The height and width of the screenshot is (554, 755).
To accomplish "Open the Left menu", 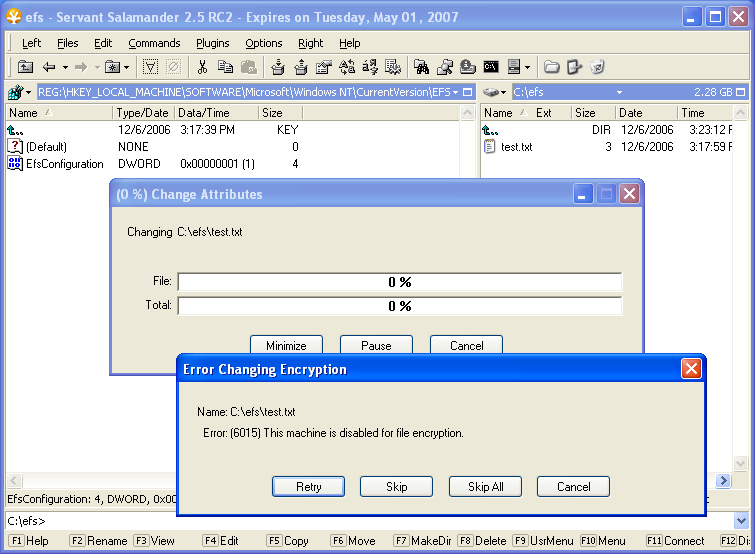I will coord(31,43).
